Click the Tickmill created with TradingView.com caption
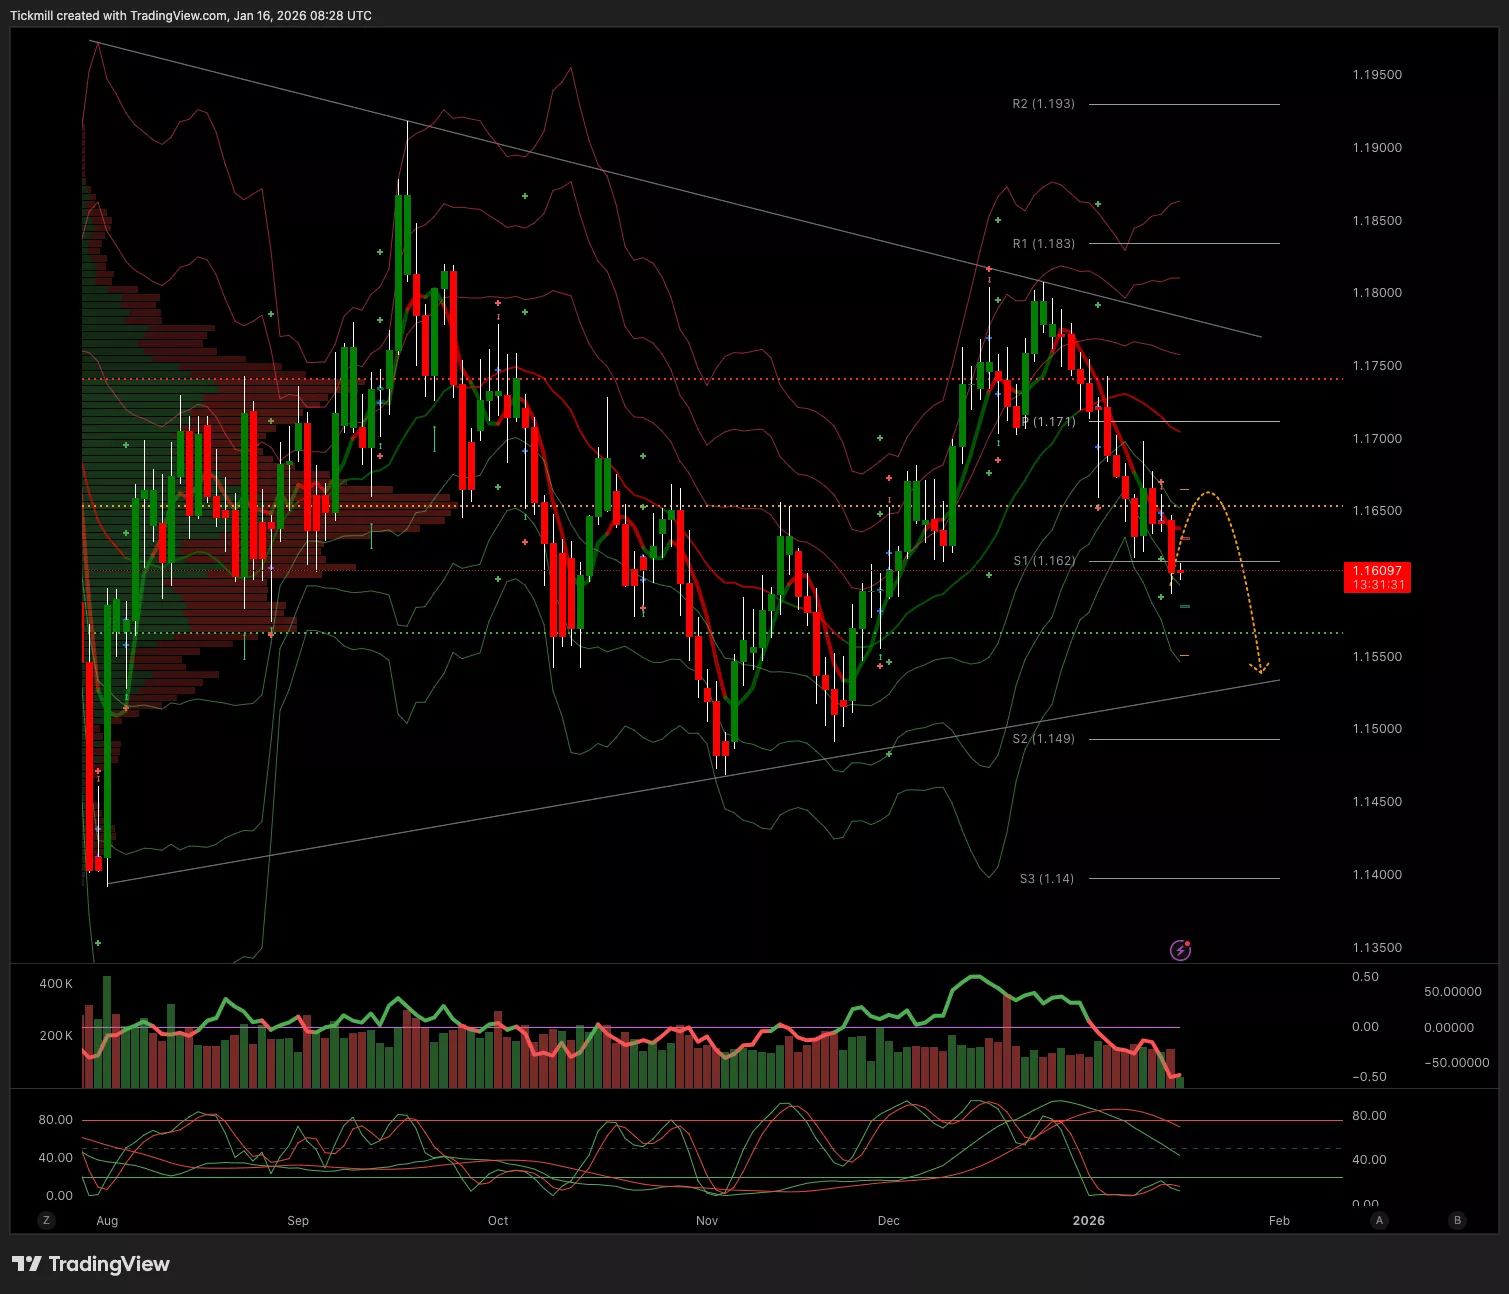The height and width of the screenshot is (1294, 1509). point(191,16)
